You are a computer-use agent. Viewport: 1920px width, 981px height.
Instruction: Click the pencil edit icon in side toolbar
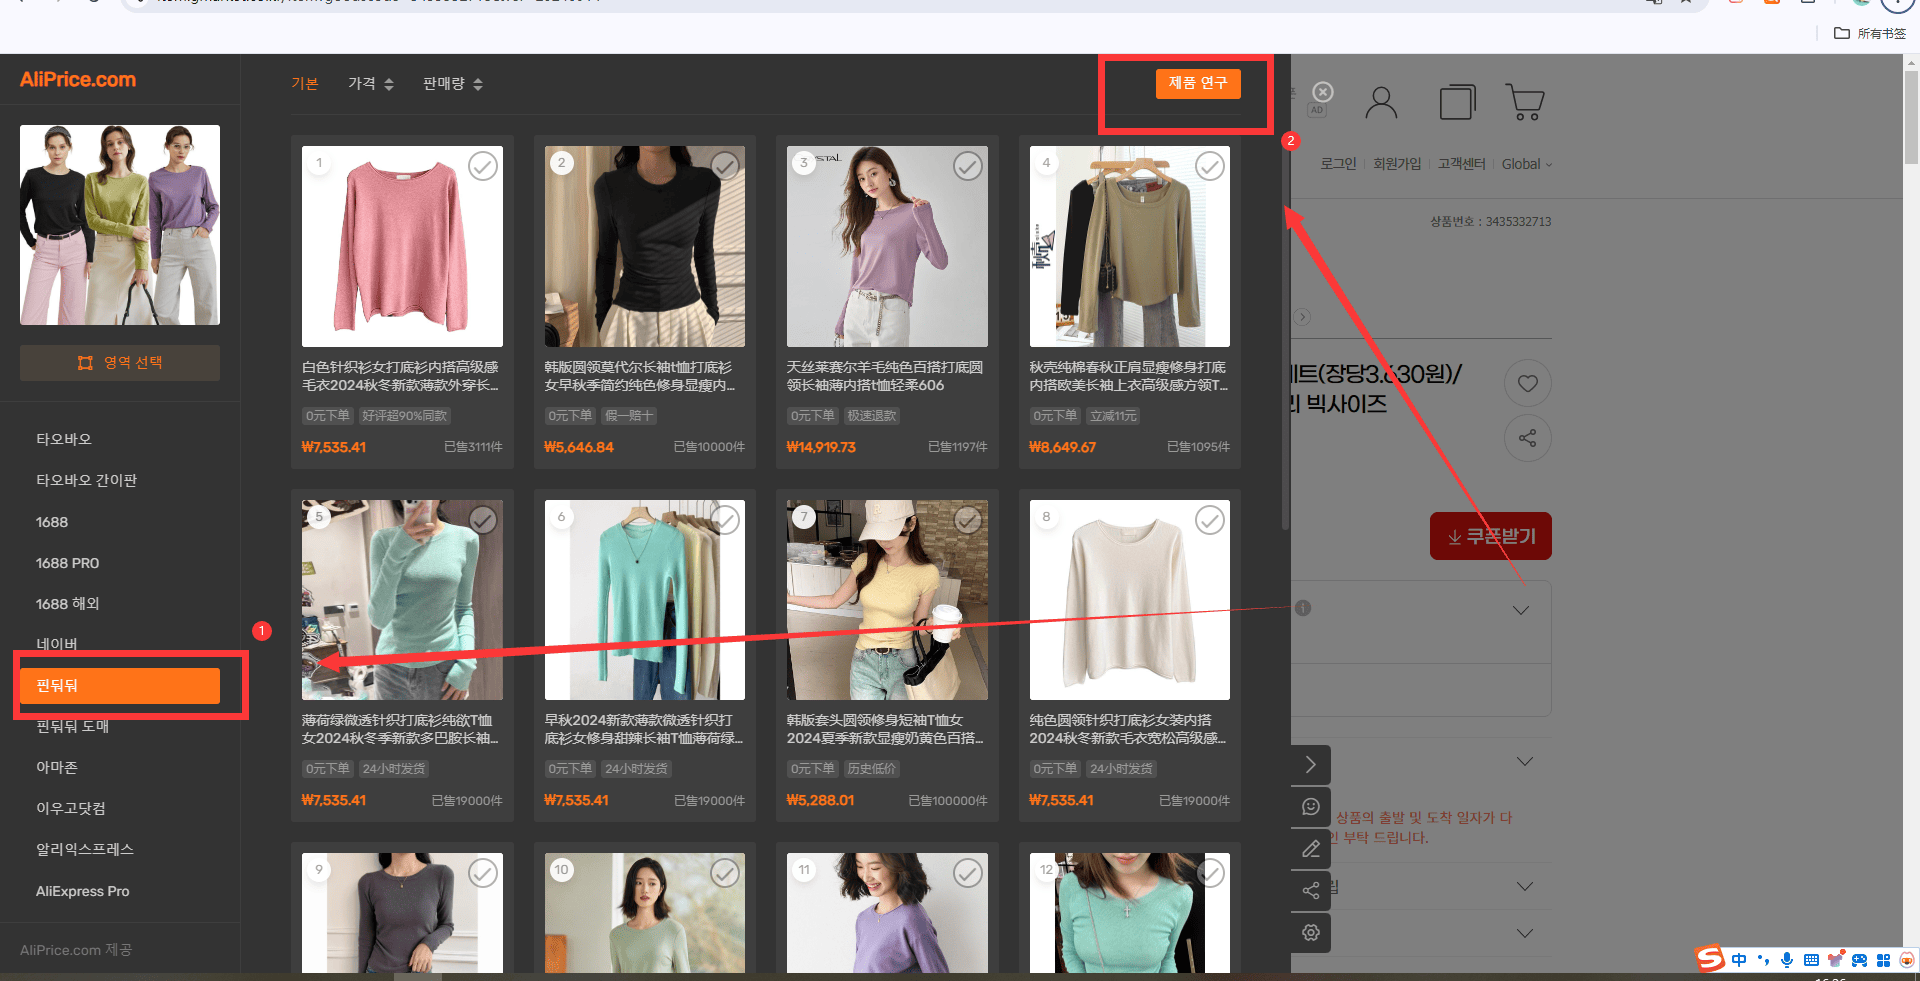click(1311, 849)
